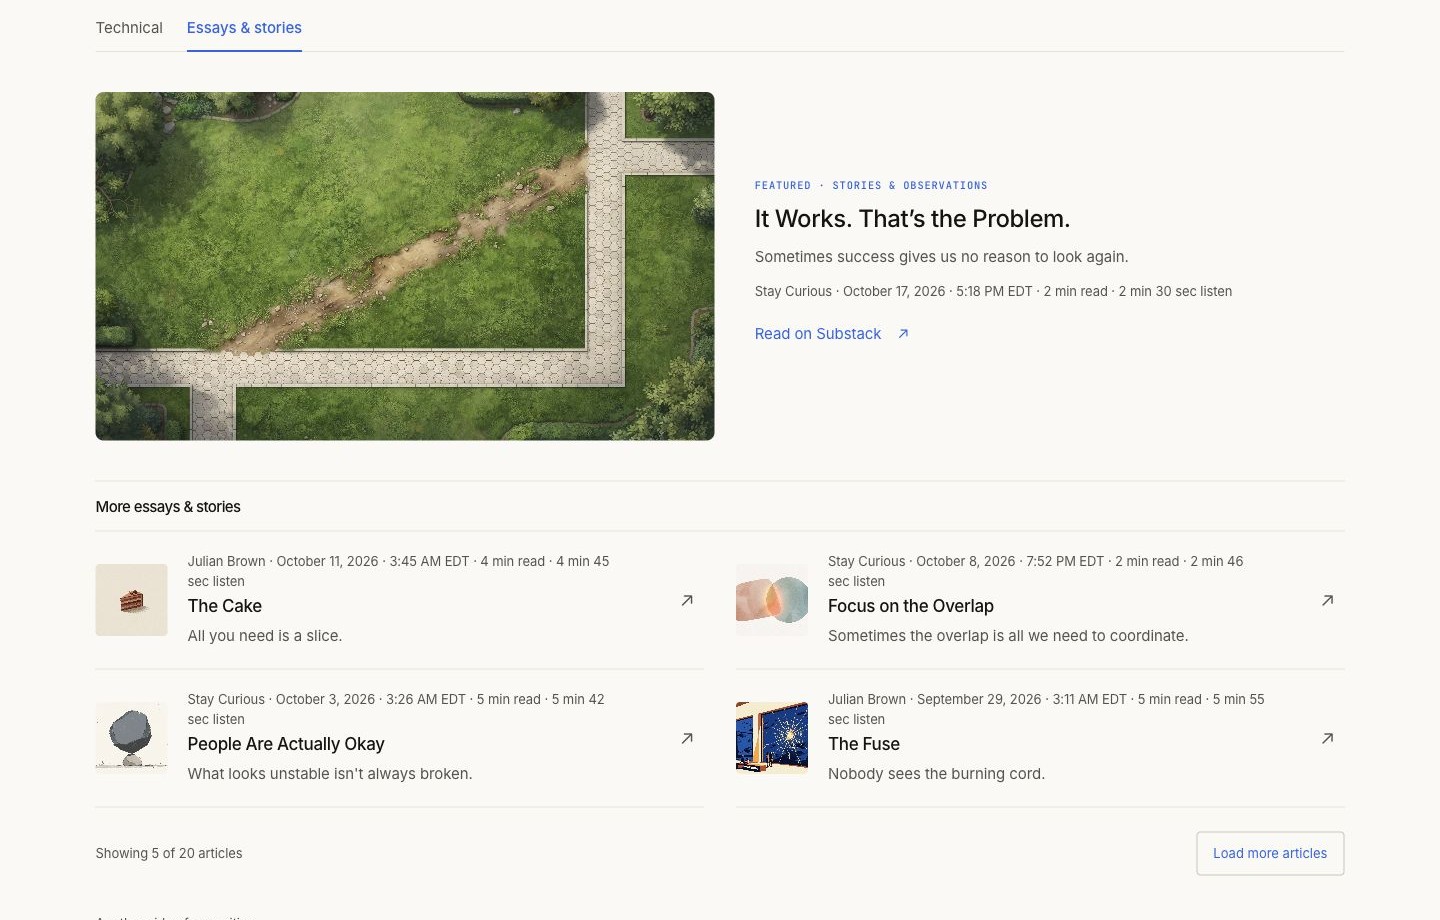Open the featured article title It Works. That's the Problem.

coord(912,219)
